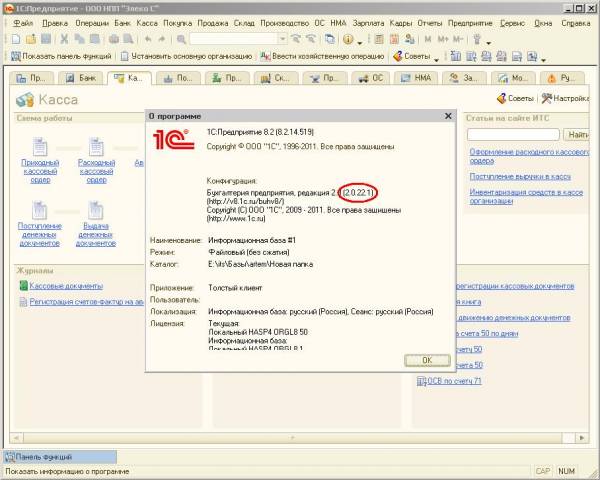Expand the Советы toolbar dropdown arrow
Image resolution: width=600 pixels, height=480 pixels.
tap(437, 60)
